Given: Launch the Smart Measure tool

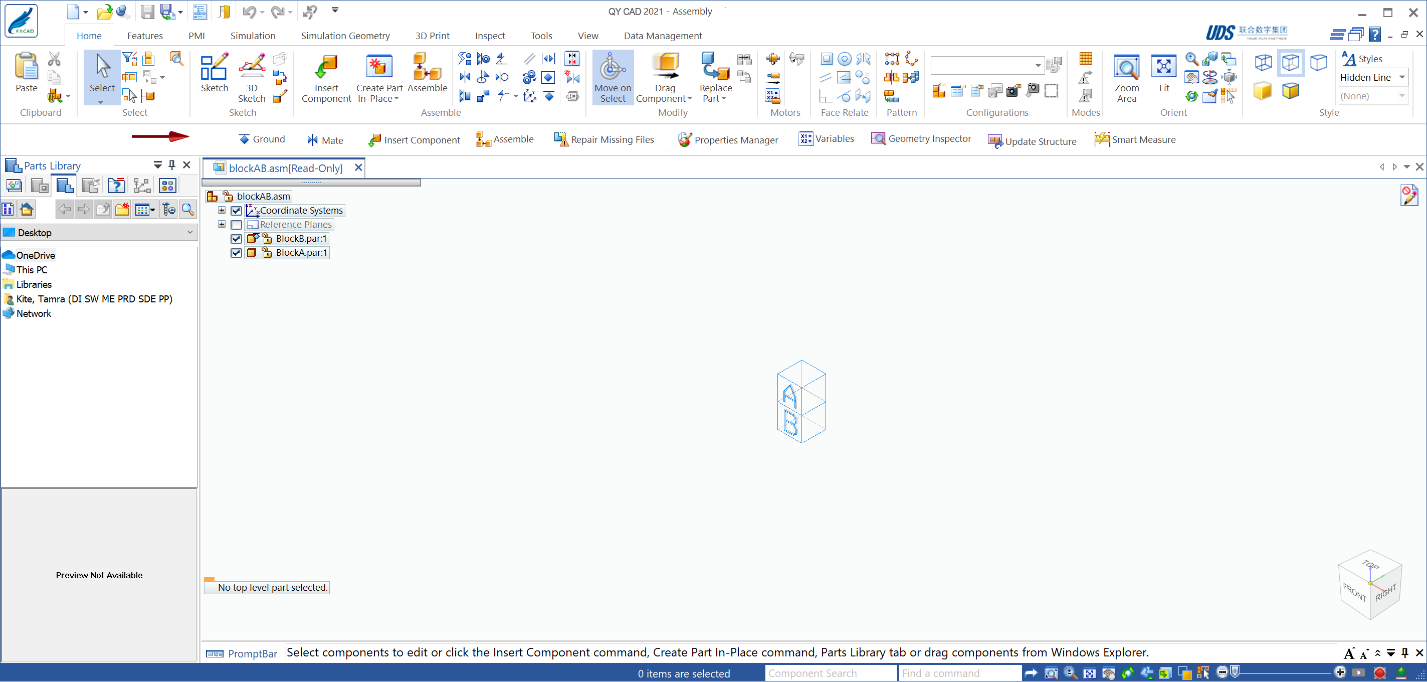Looking at the screenshot, I should click(x=1135, y=140).
